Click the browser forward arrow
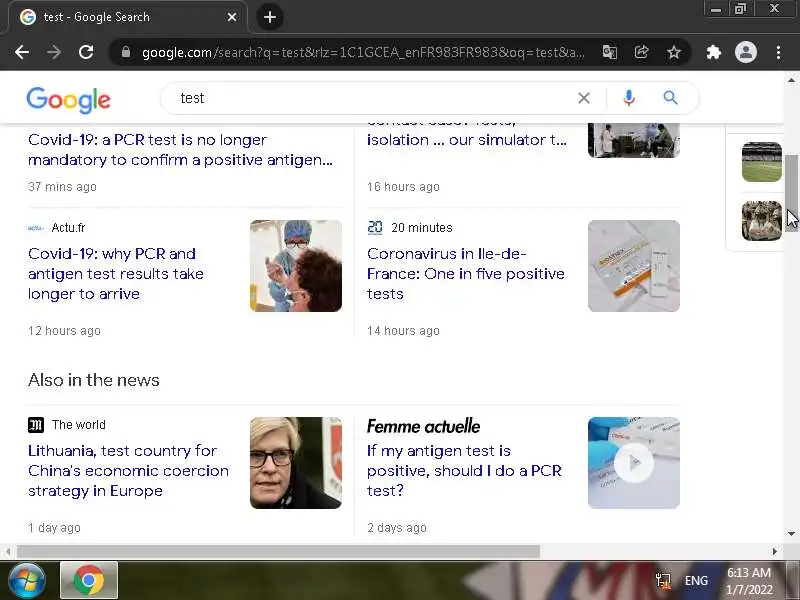 54,52
